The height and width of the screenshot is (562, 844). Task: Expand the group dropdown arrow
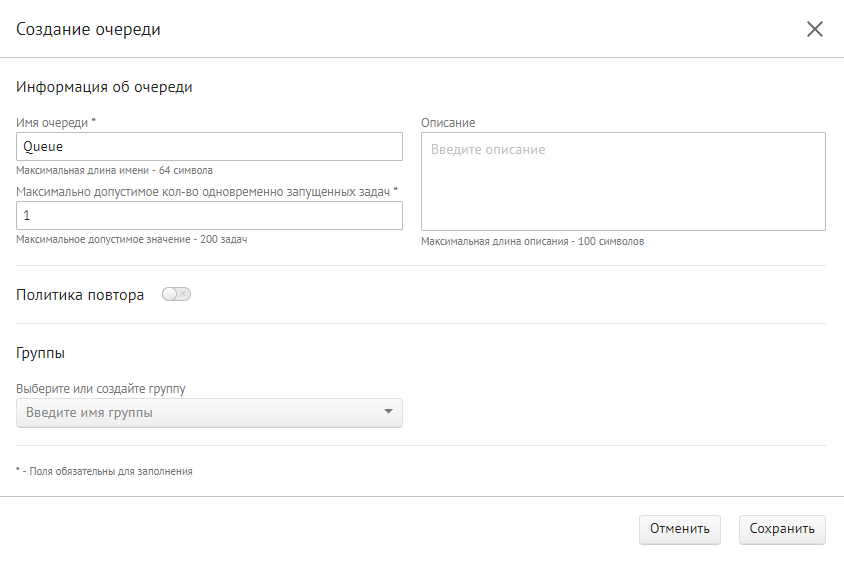(x=388, y=413)
